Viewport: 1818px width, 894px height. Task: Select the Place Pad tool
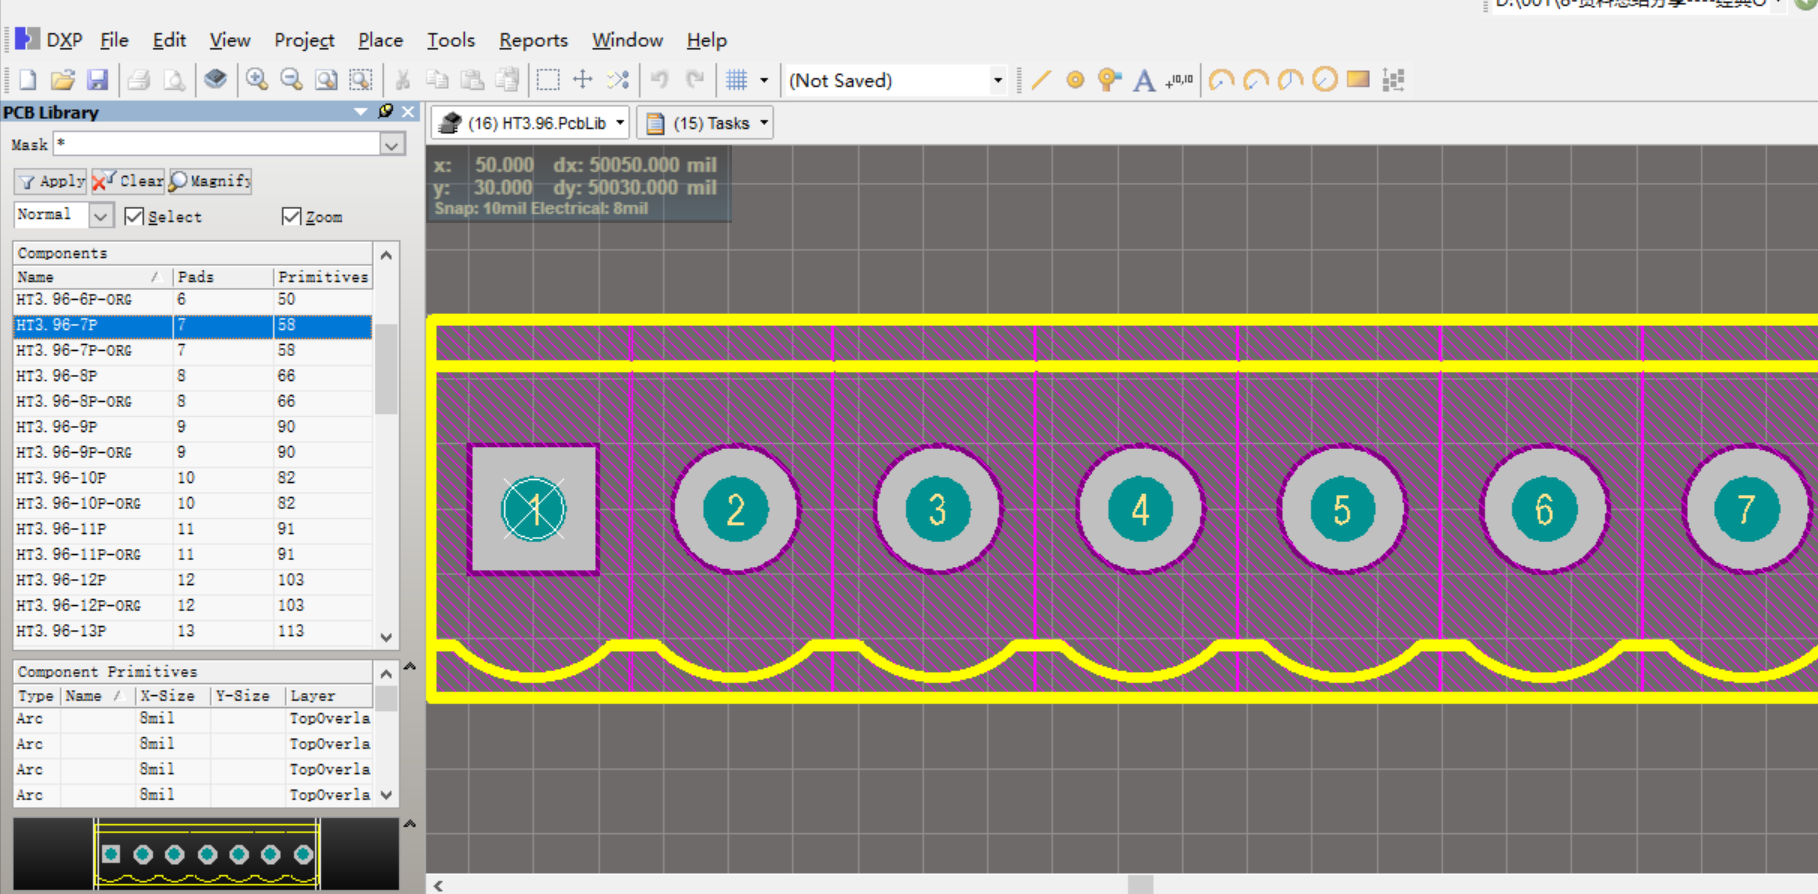coord(1075,80)
